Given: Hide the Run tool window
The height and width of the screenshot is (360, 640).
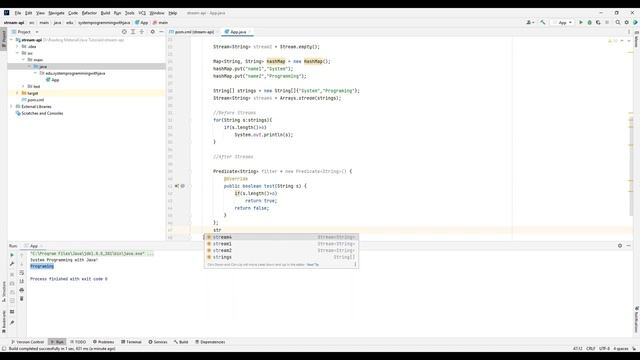Looking at the screenshot, I should 629,246.
